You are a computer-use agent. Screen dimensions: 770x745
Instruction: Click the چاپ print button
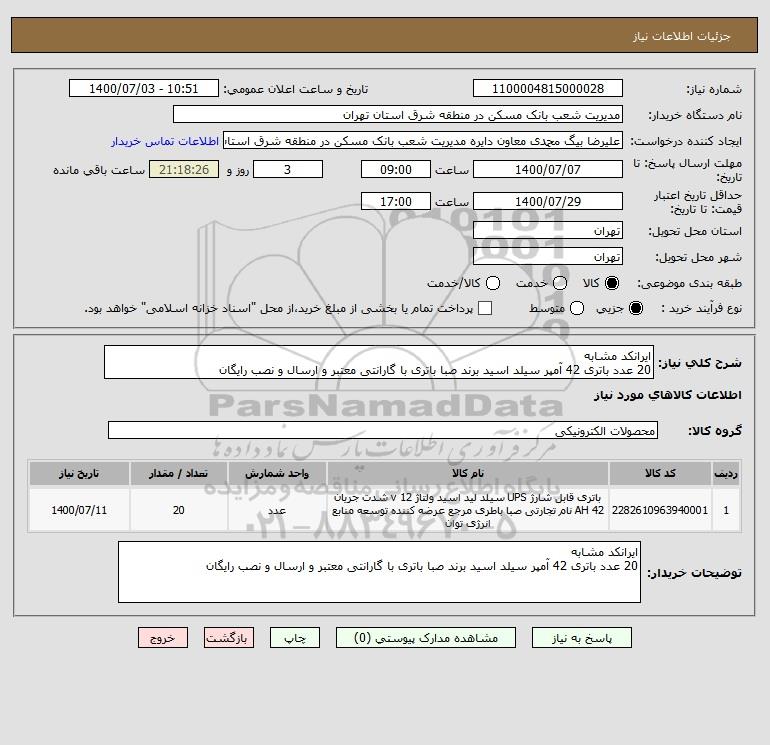click(x=295, y=637)
